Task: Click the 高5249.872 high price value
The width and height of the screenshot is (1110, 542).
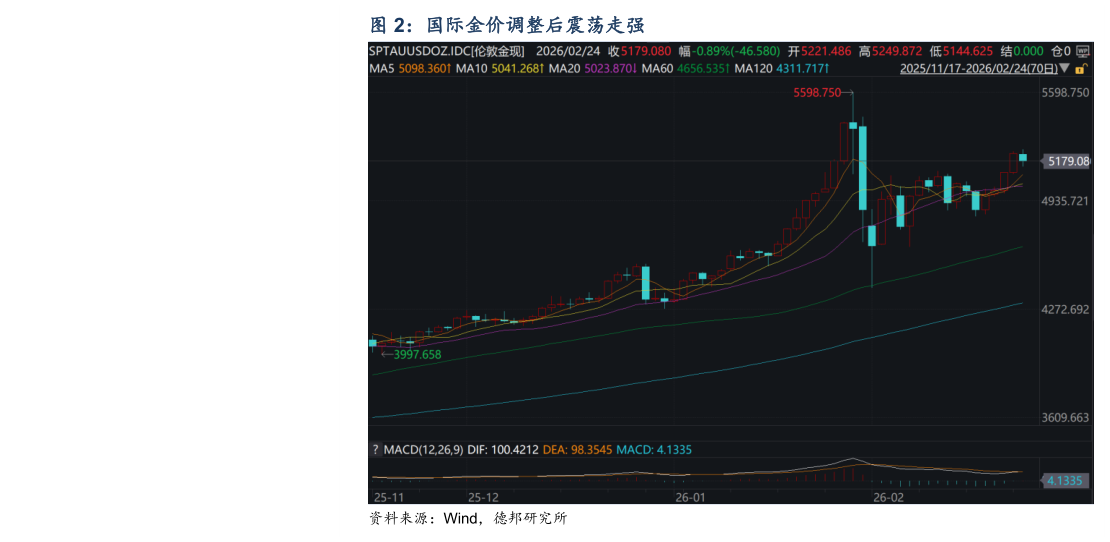Action: point(890,51)
